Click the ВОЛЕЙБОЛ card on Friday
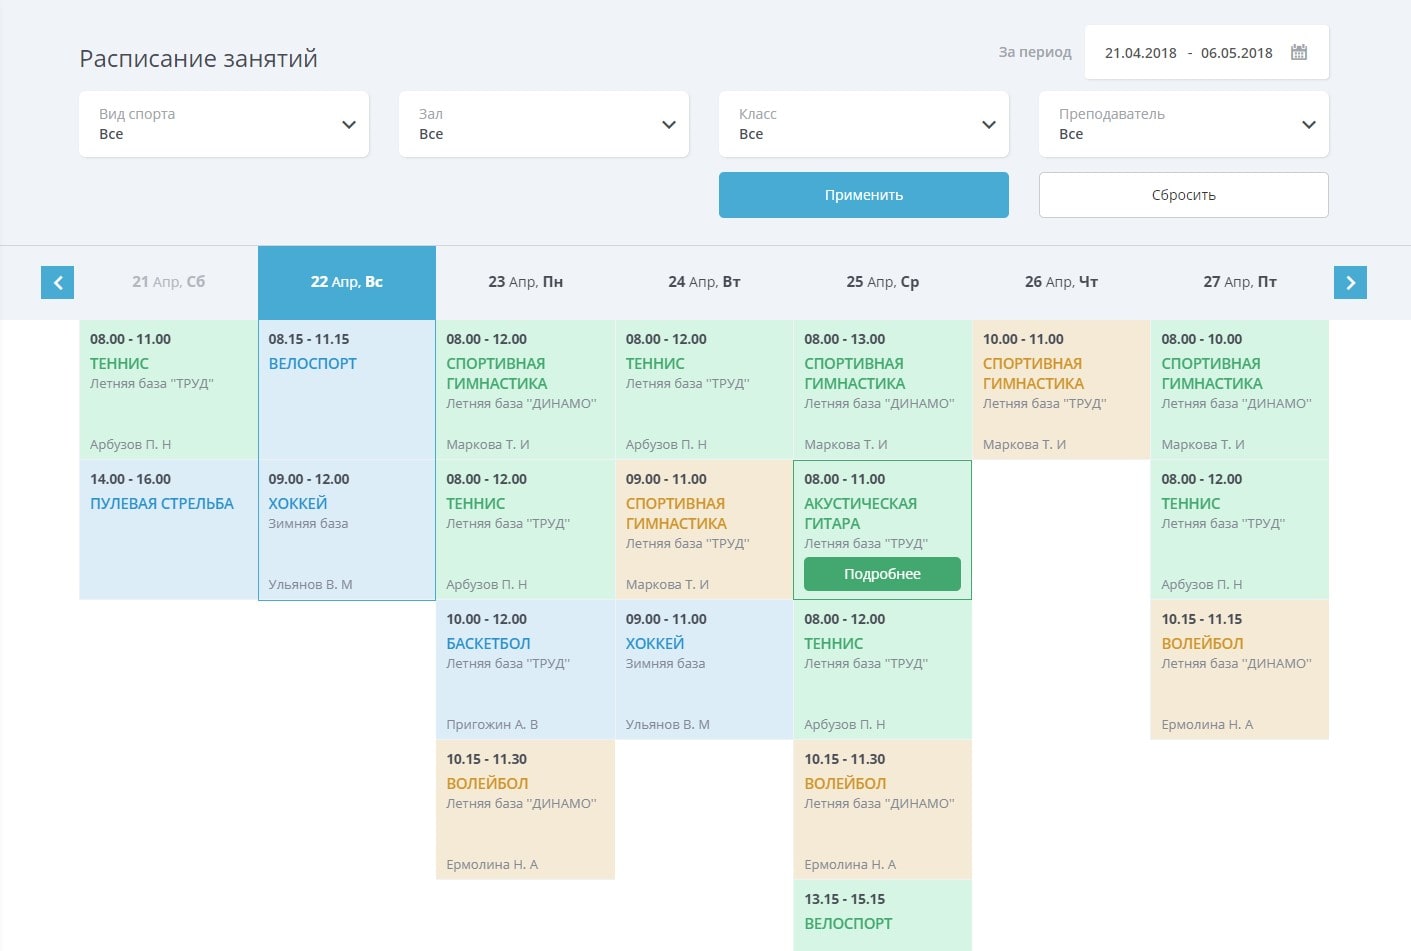The image size is (1411, 951). pyautogui.click(x=1239, y=669)
